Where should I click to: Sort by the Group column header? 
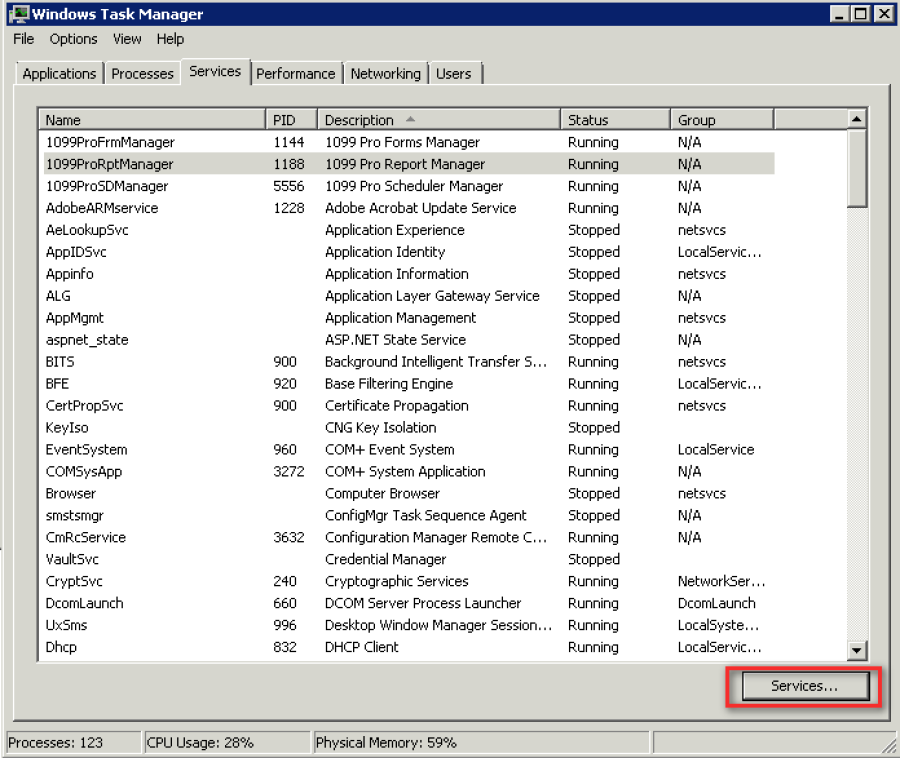coord(722,120)
